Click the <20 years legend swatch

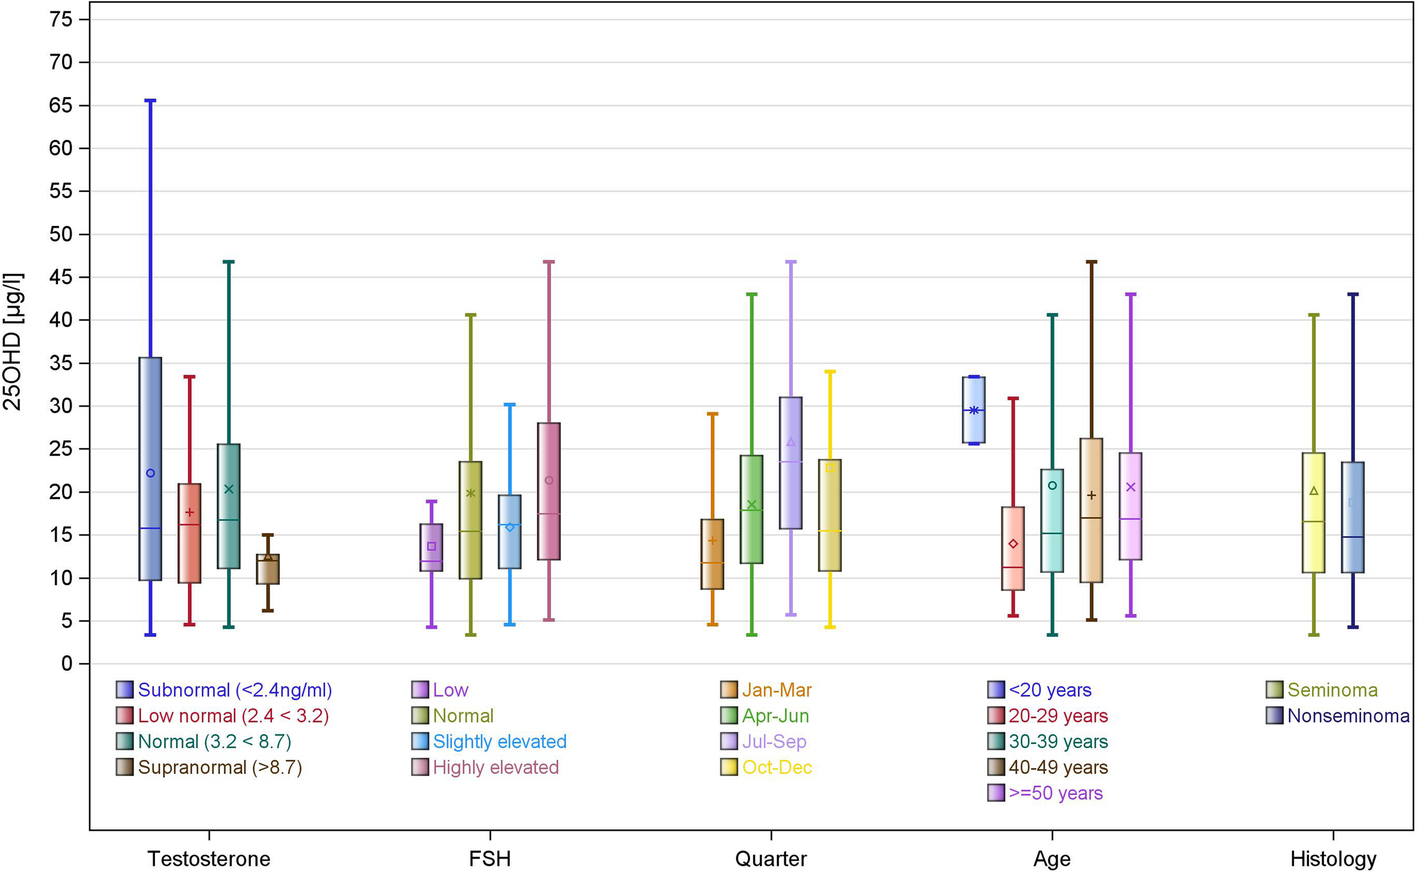click(x=996, y=690)
